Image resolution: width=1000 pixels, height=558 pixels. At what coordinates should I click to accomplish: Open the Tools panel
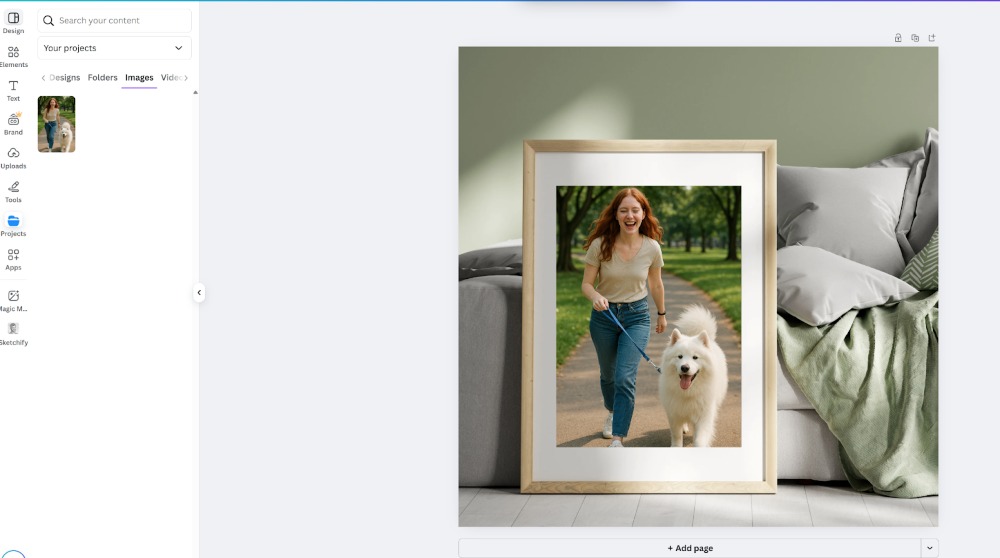coord(13,191)
